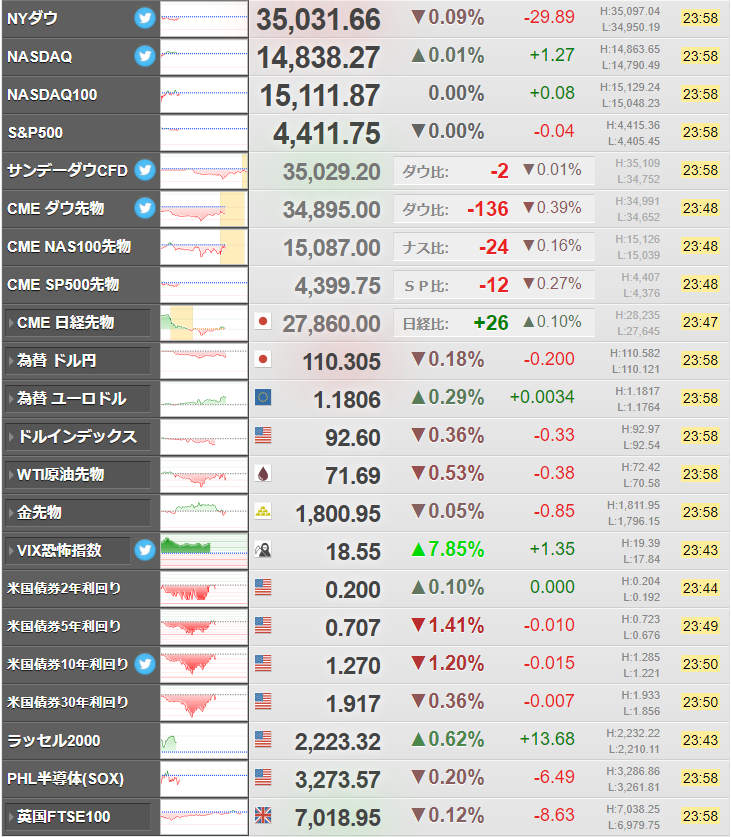
Task: Click the SOX value 3,273.57
Action: (x=338, y=780)
